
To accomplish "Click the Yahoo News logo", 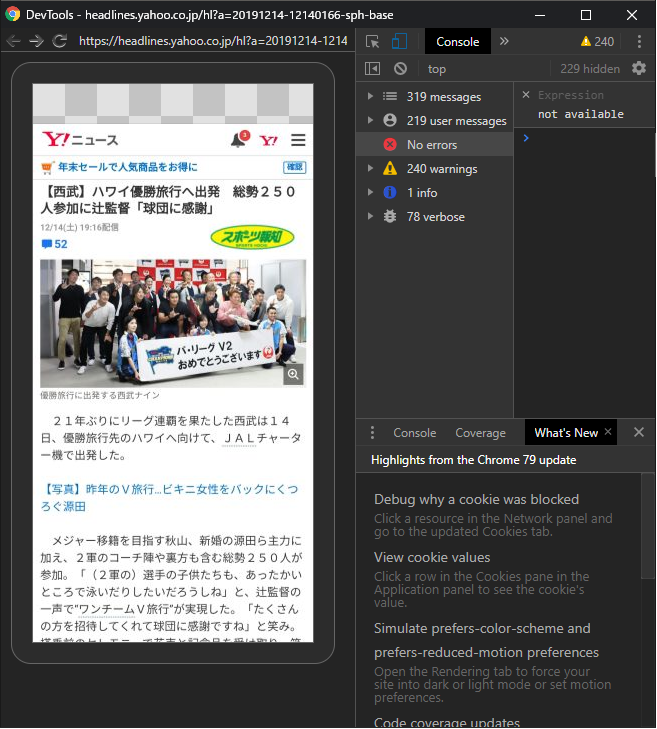I will pyautogui.click(x=80, y=140).
